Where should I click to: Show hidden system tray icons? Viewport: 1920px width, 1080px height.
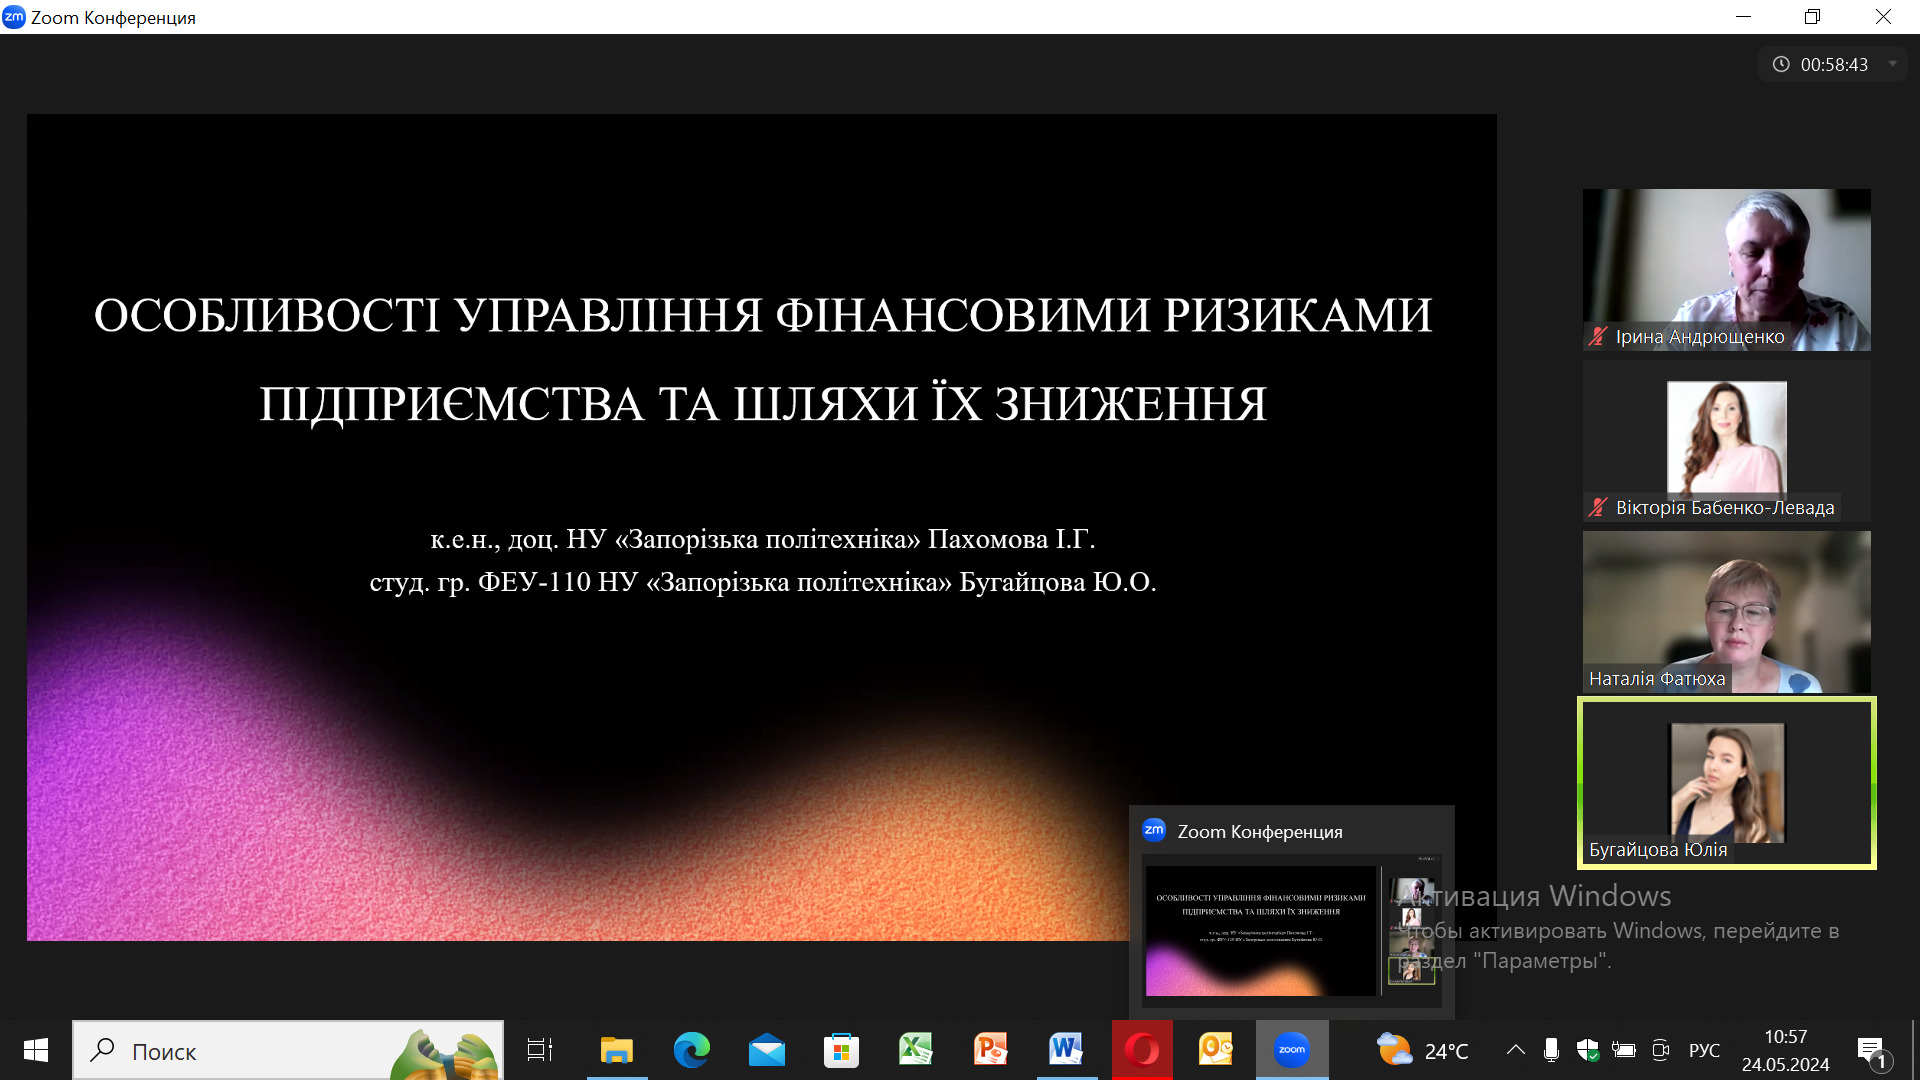click(1516, 1050)
